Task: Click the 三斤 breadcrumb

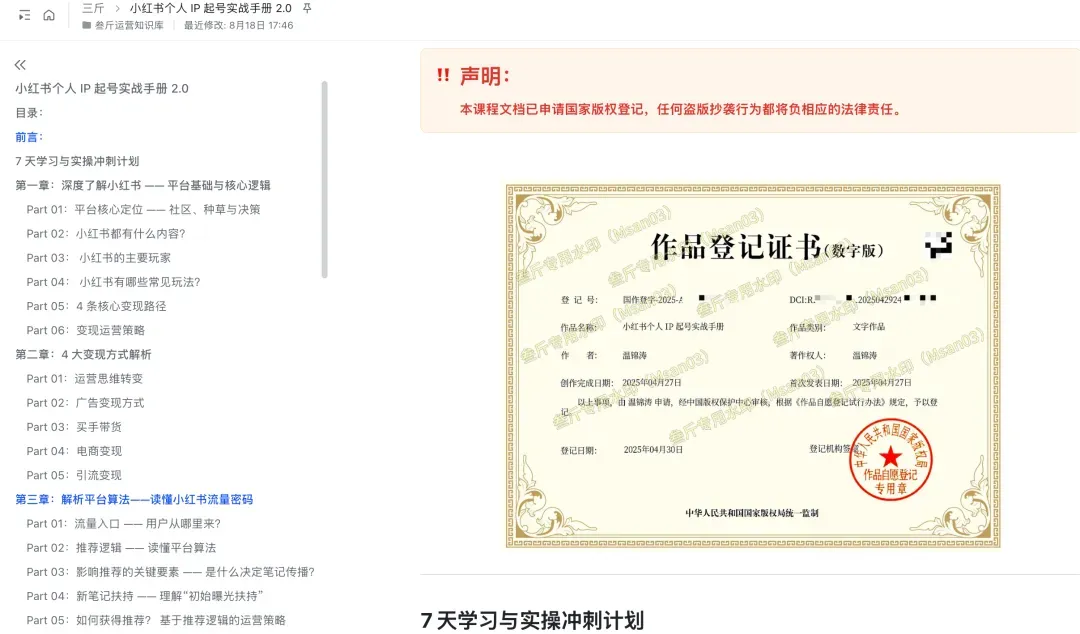Action: (93, 8)
